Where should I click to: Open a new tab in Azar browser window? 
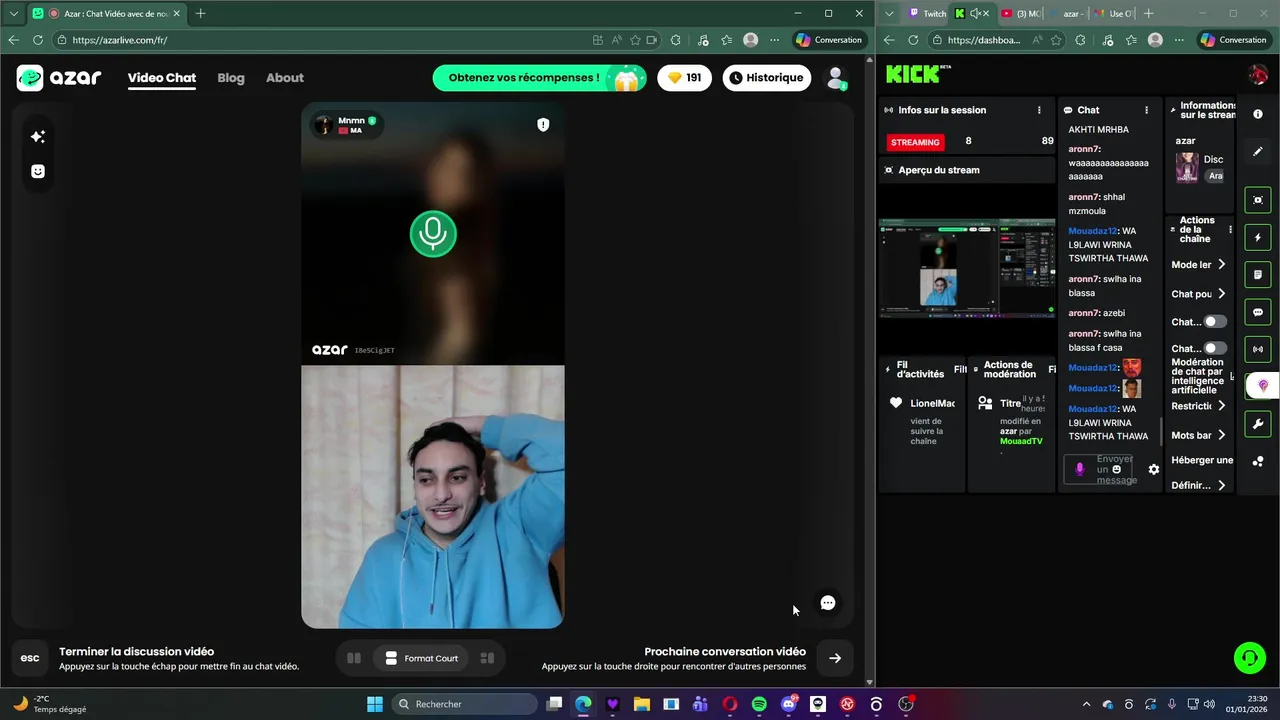point(200,13)
